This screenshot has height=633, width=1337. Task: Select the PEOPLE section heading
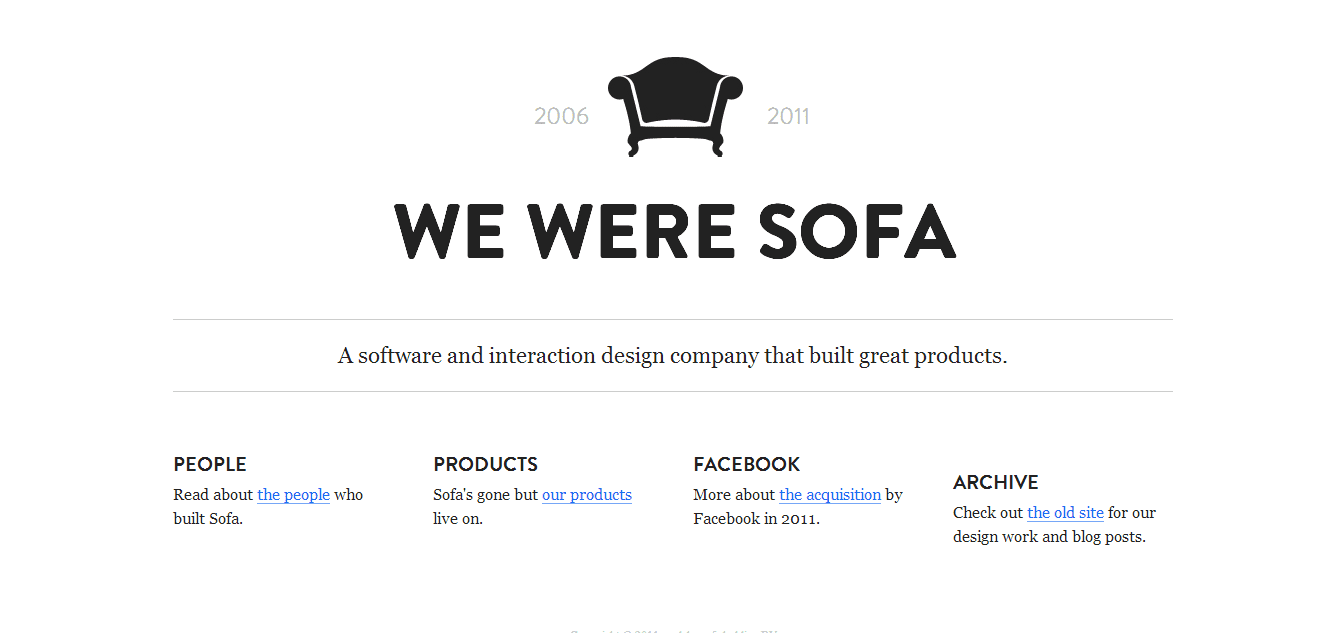point(210,464)
